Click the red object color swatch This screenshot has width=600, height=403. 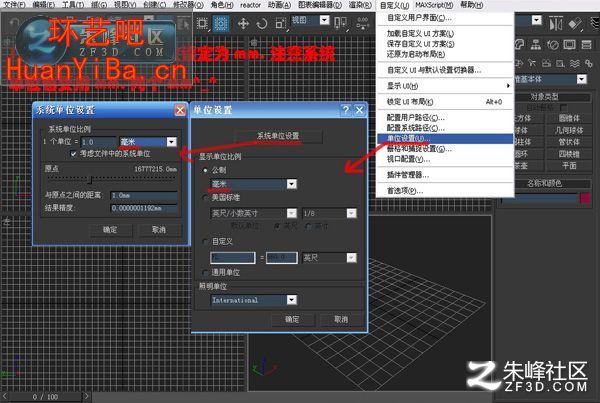click(585, 198)
